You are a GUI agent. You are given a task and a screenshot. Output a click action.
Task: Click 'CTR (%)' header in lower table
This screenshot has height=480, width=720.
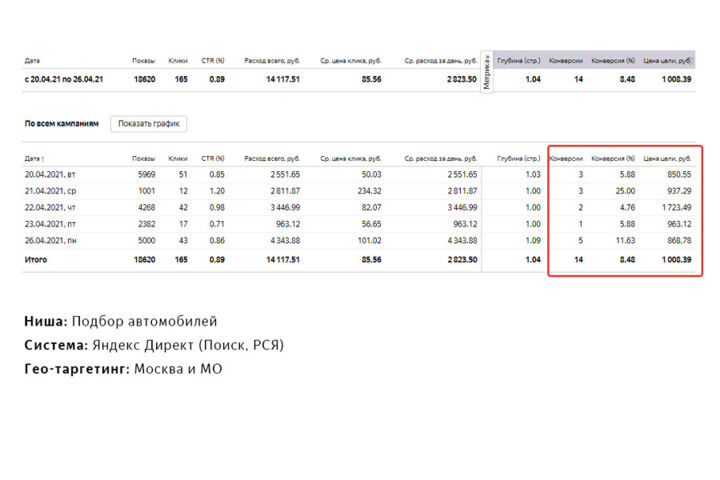[213, 158]
